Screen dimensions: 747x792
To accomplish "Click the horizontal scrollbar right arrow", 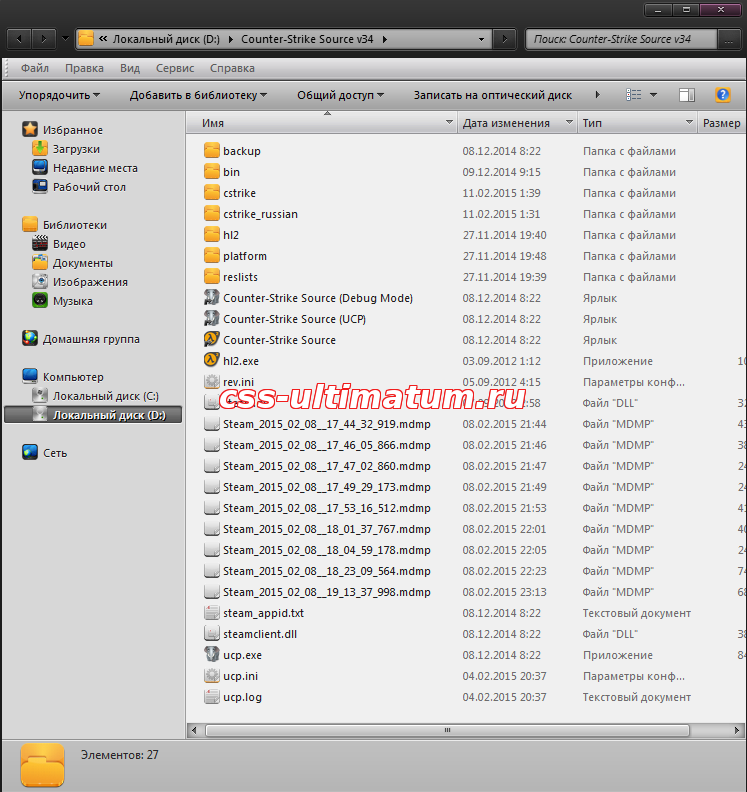I will point(737,730).
